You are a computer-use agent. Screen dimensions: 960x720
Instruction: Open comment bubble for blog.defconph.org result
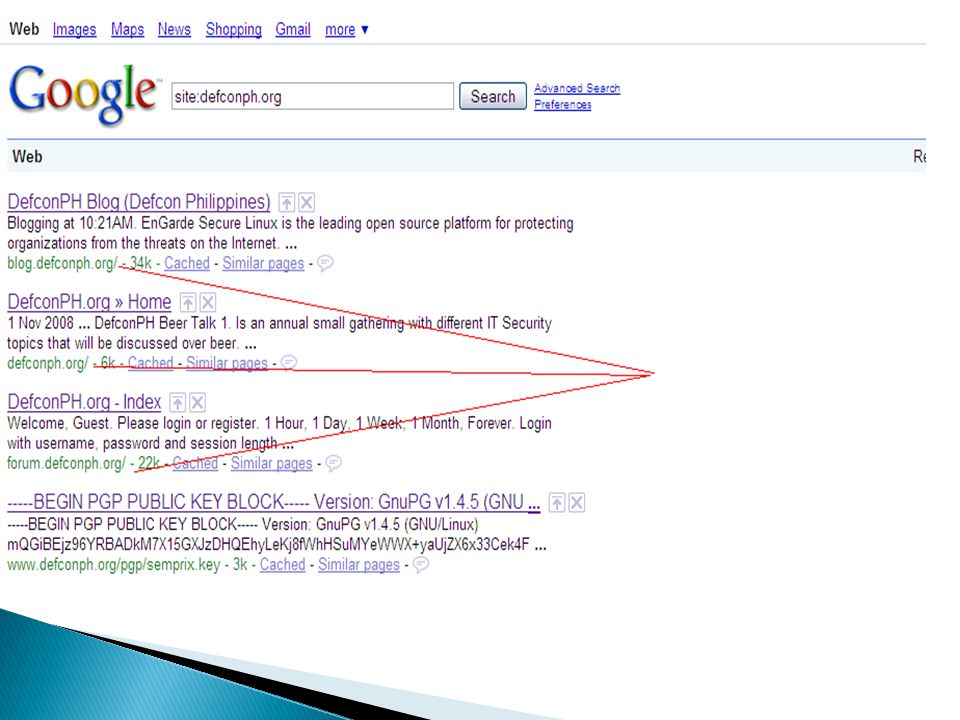point(325,263)
